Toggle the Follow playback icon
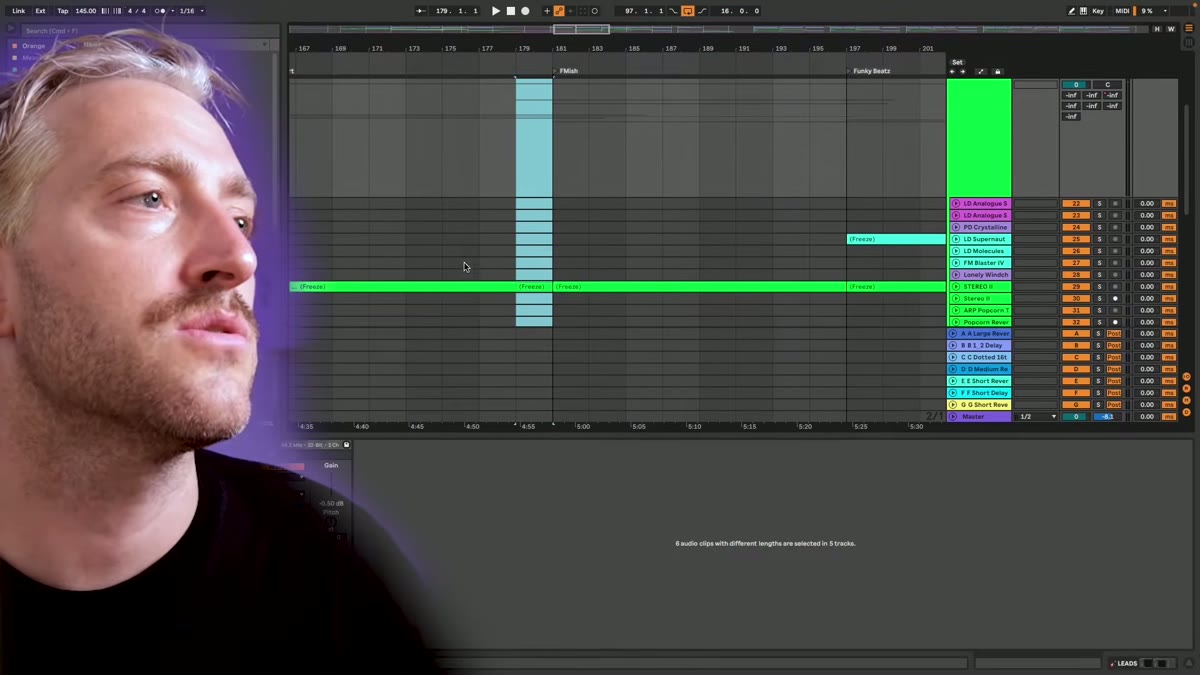The height and width of the screenshot is (675, 1200). [x=420, y=11]
